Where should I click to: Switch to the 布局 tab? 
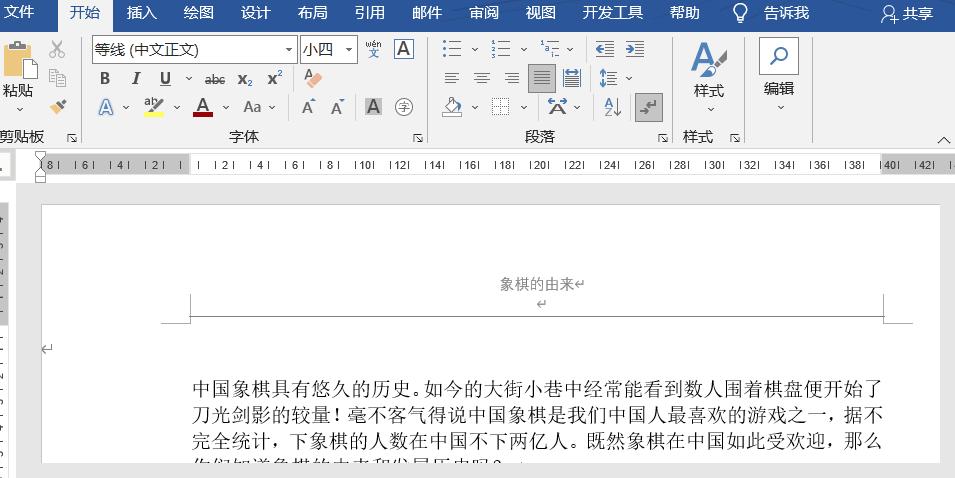[312, 12]
